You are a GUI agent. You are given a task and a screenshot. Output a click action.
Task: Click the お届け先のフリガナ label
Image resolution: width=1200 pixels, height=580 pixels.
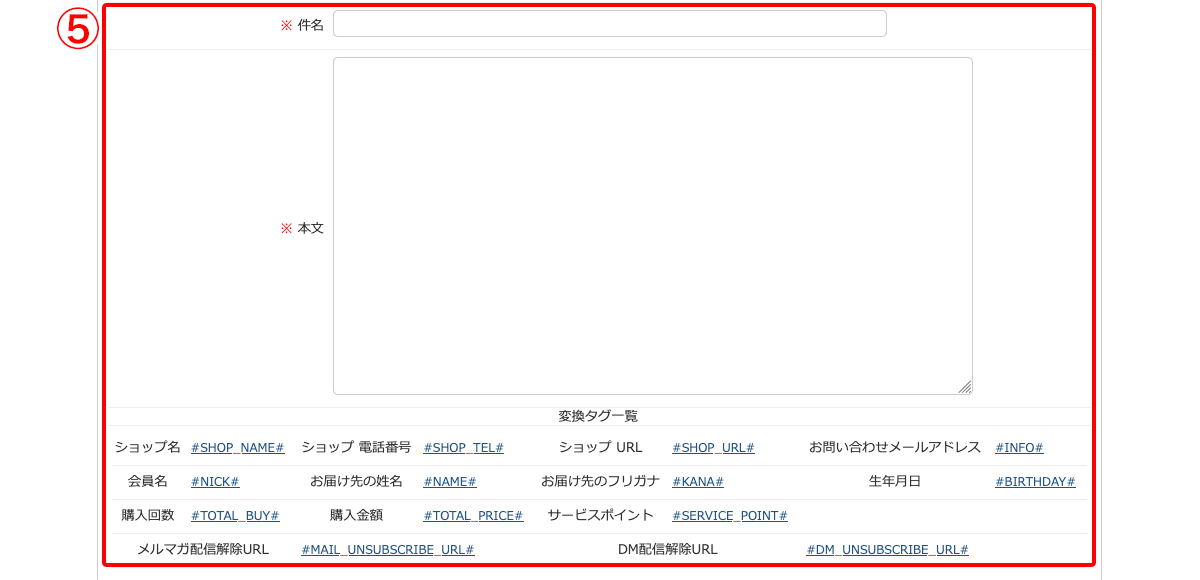point(600,481)
